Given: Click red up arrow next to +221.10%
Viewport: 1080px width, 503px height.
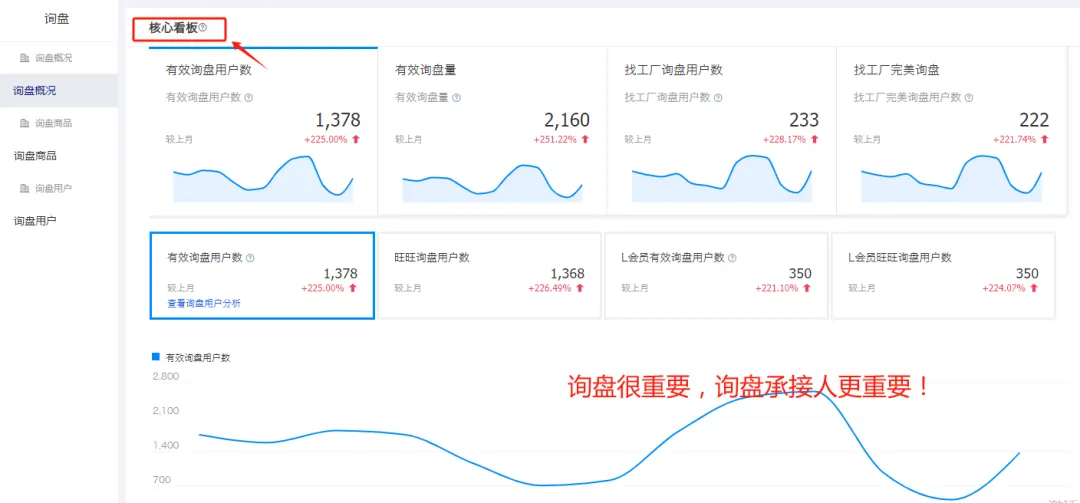Looking at the screenshot, I should pos(807,288).
